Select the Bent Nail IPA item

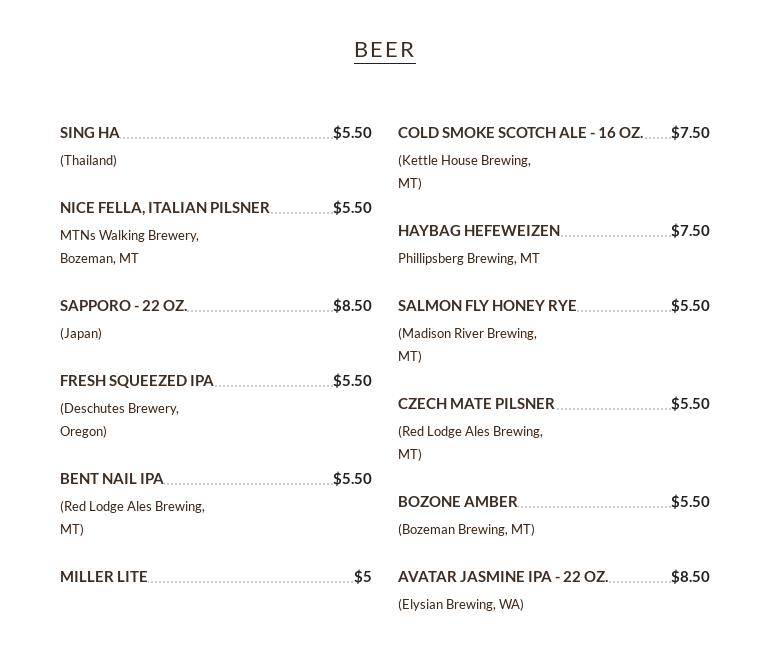click(112, 479)
